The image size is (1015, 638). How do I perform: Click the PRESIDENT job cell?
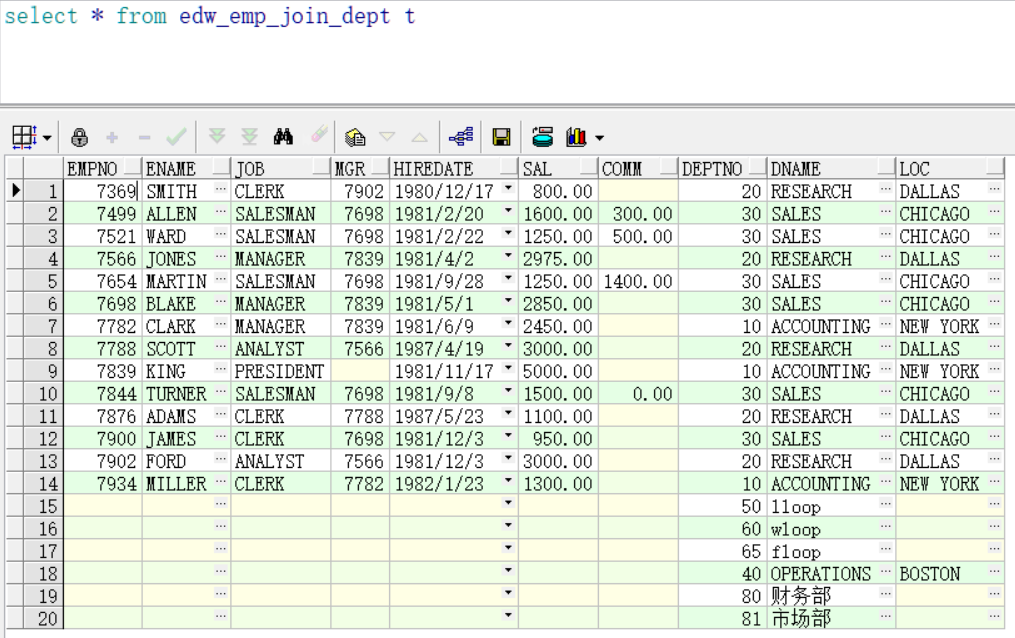[x=281, y=371]
